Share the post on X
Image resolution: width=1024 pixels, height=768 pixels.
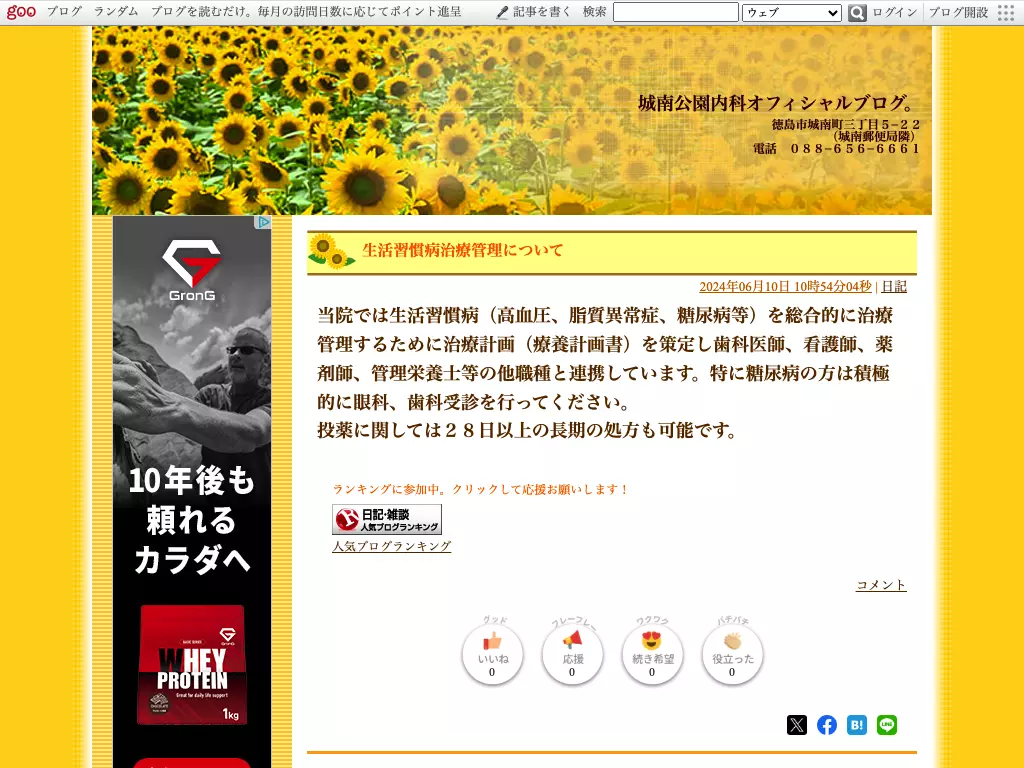click(797, 725)
